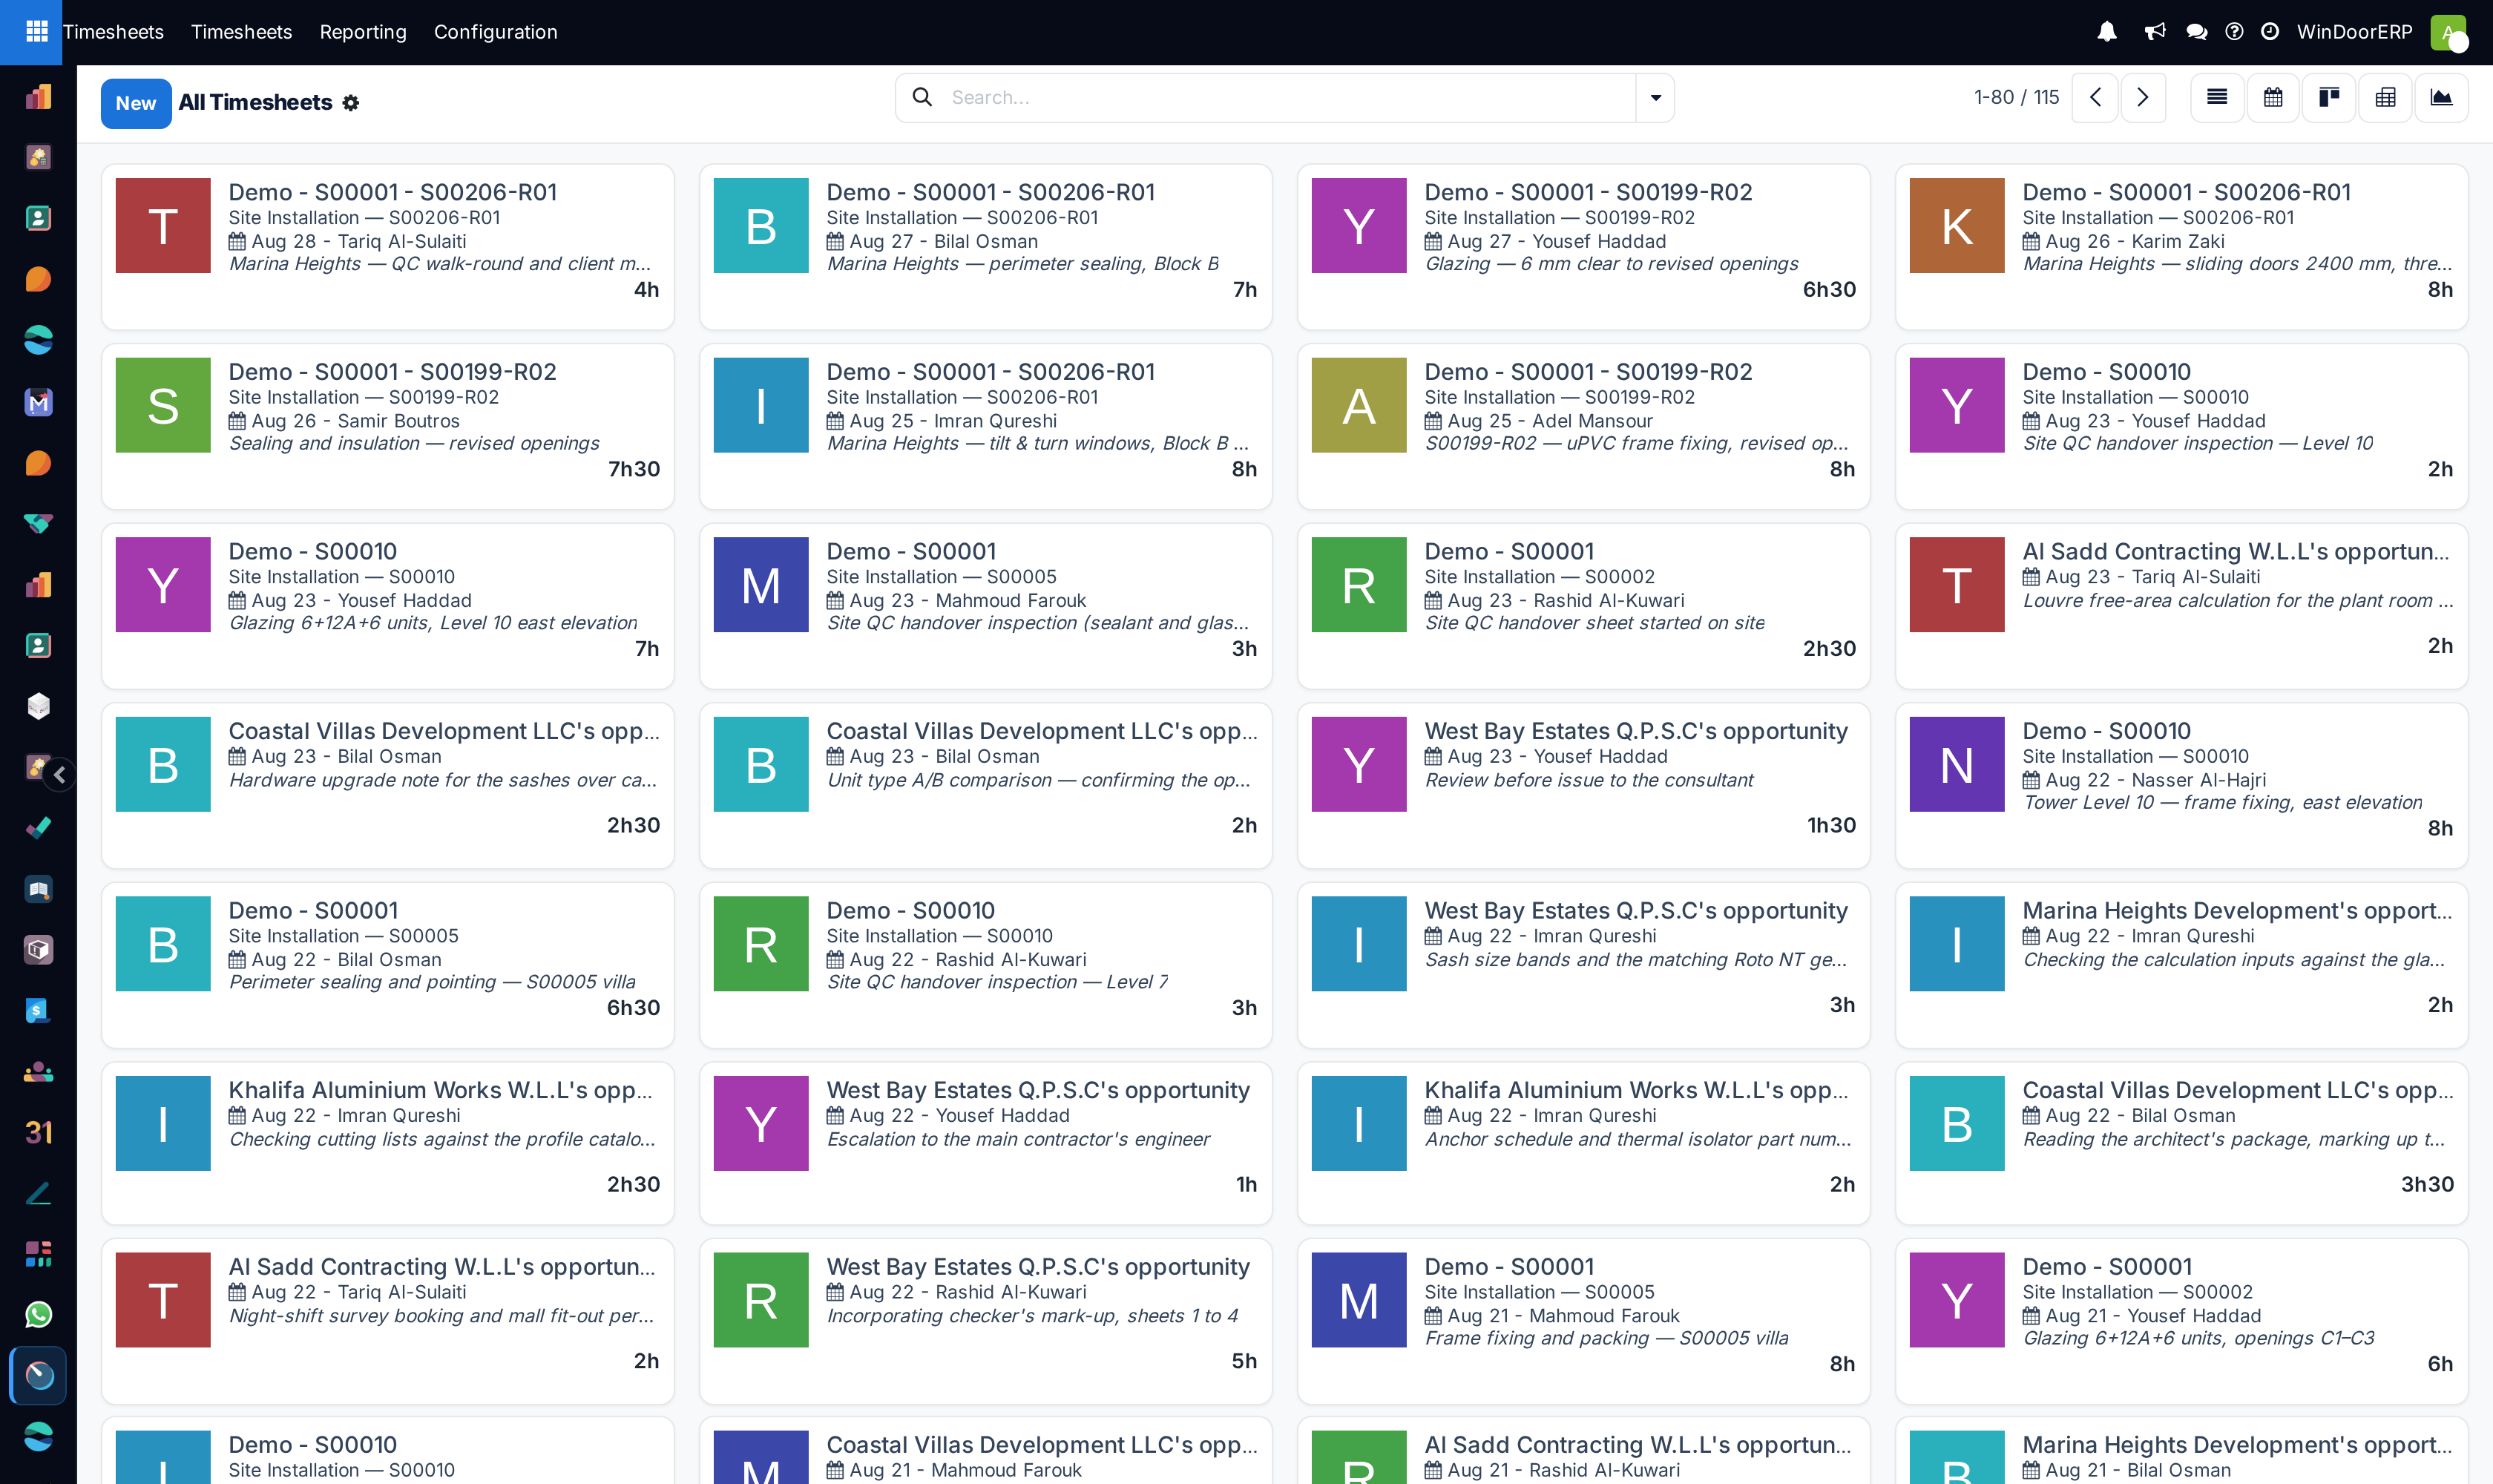Open the All Timesheets gear actions menu

coord(350,103)
